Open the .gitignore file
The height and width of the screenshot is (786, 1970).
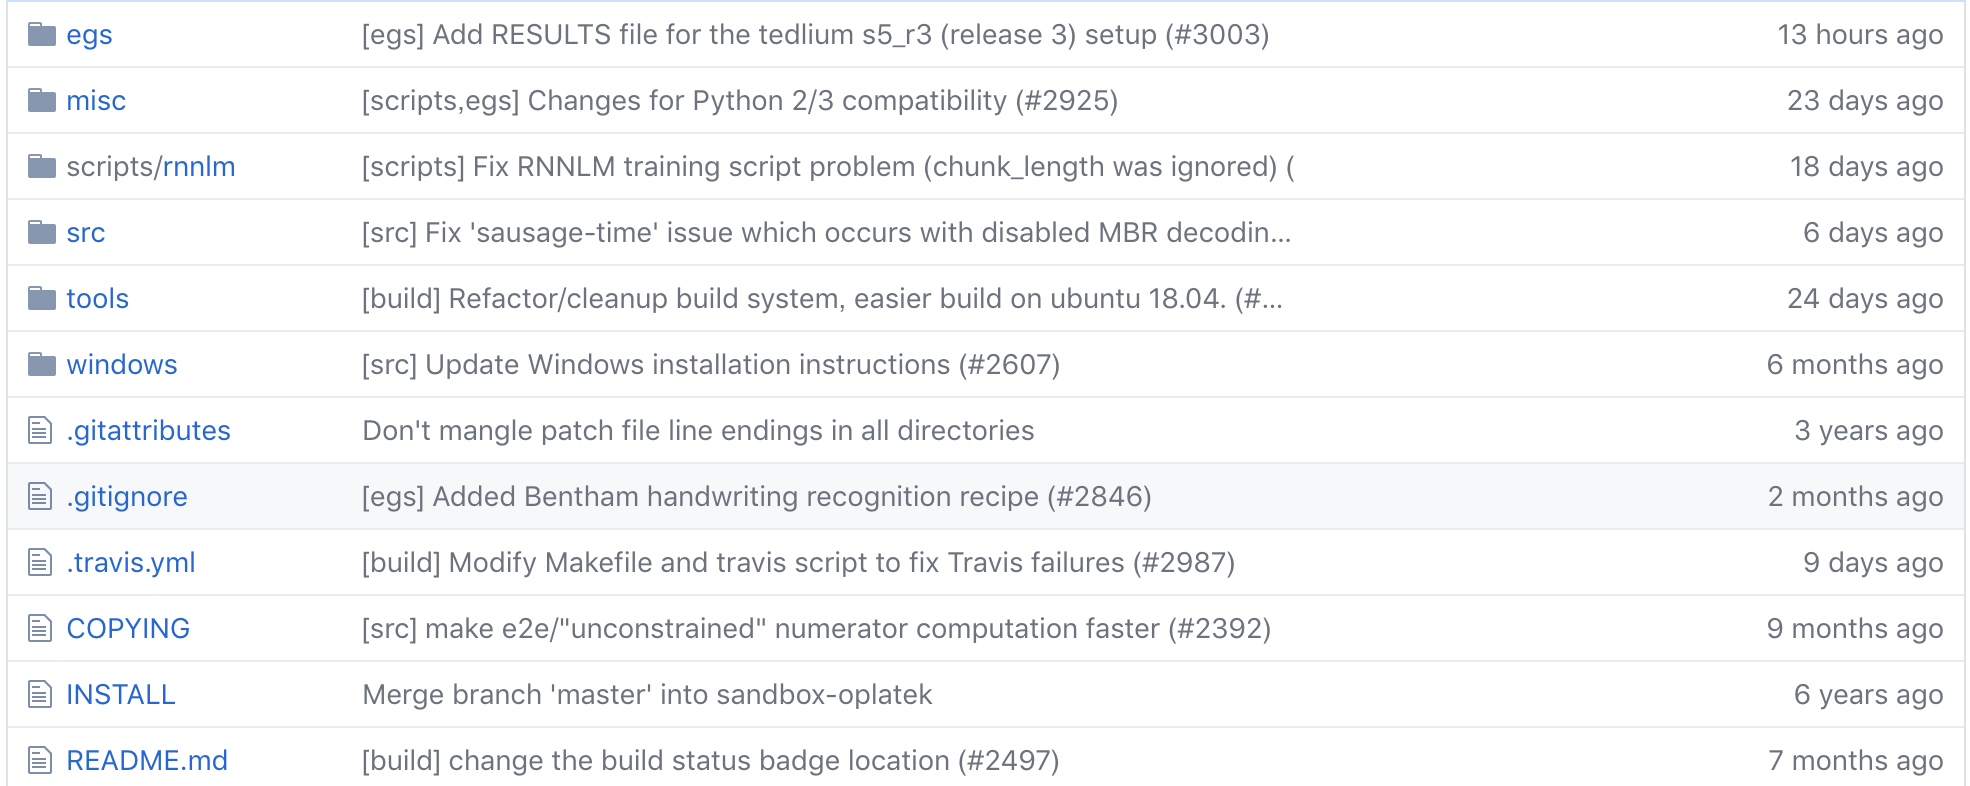127,497
